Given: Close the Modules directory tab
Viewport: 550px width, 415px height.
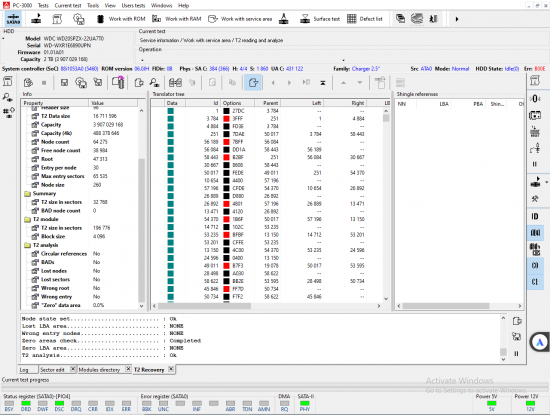Looking at the screenshot, I should pyautogui.click(x=128, y=369).
